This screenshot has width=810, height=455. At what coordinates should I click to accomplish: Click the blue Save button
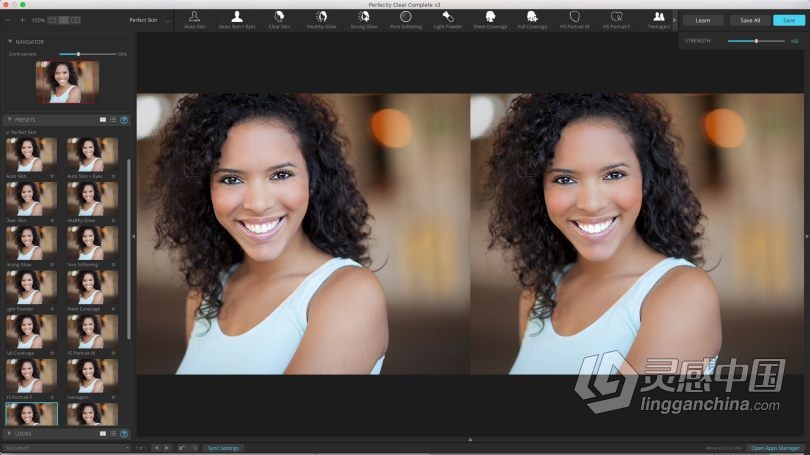[x=789, y=21]
